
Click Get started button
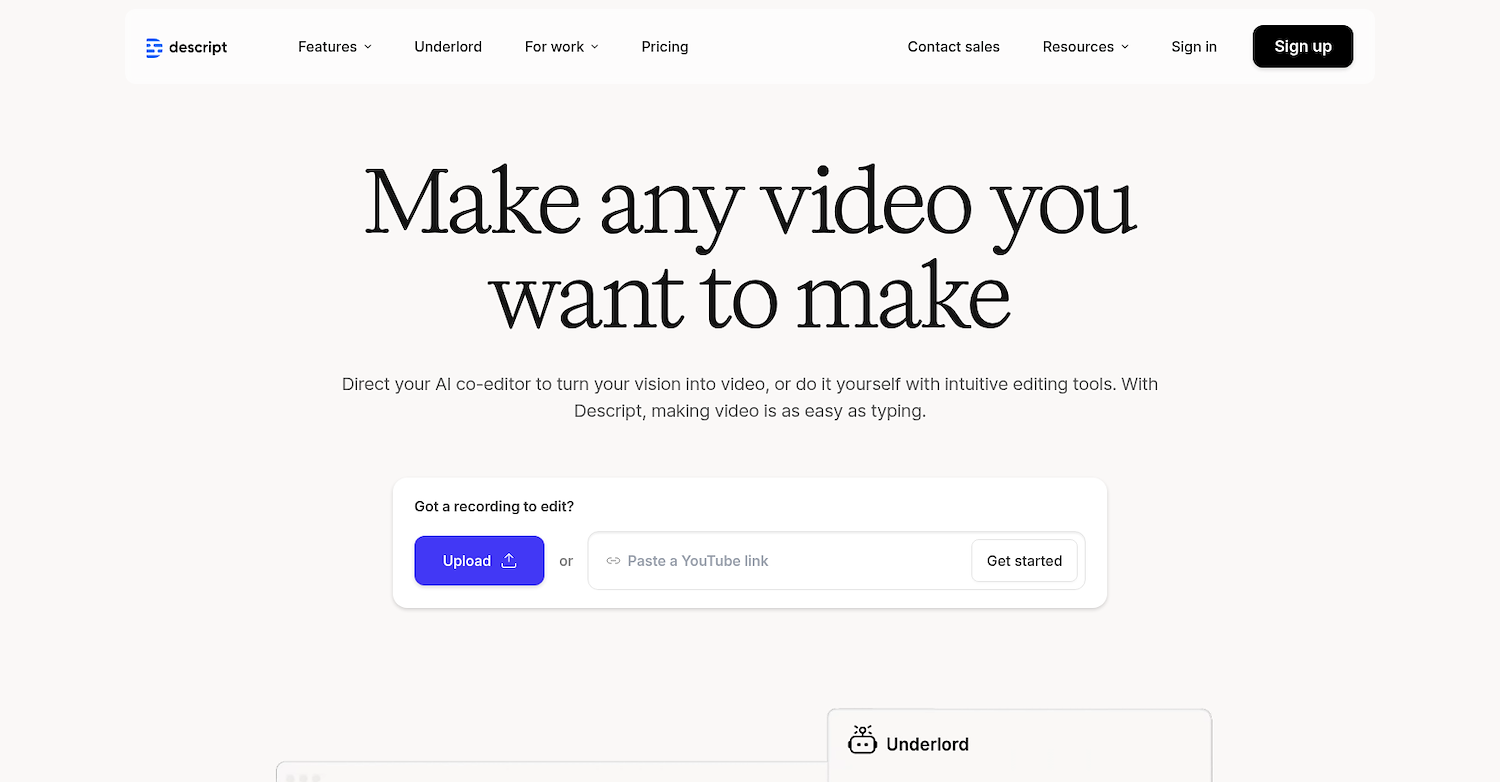point(1024,561)
